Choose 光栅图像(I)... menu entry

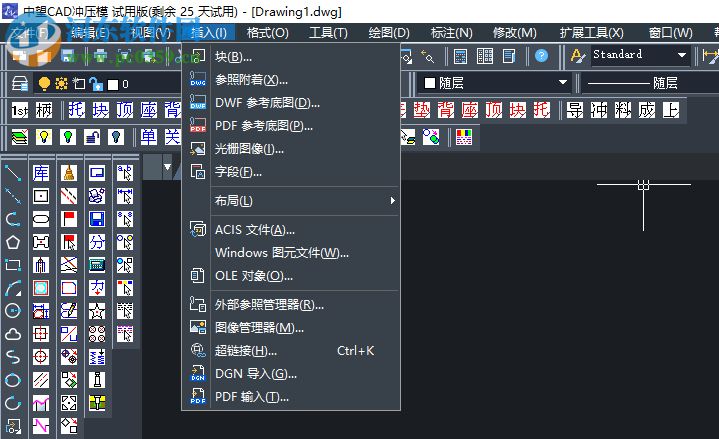coord(291,149)
